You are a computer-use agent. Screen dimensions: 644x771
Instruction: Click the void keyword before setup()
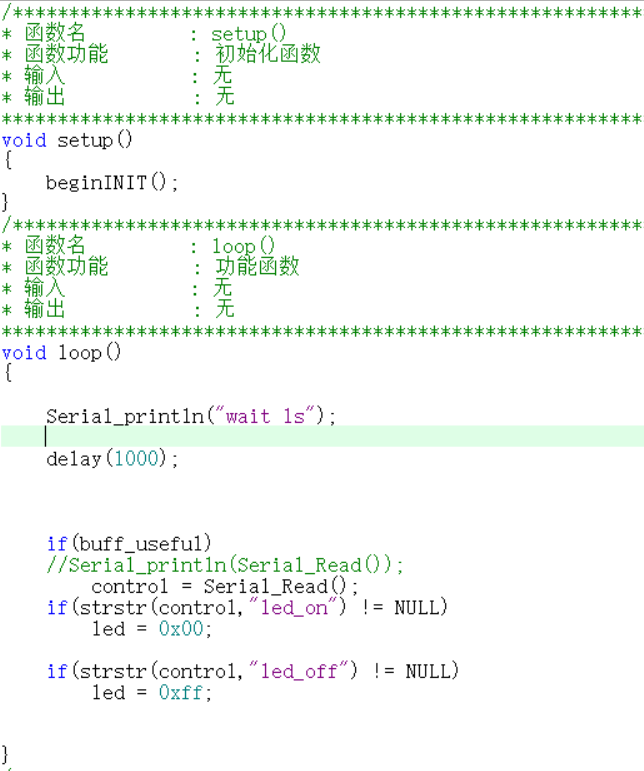click(x=24, y=141)
